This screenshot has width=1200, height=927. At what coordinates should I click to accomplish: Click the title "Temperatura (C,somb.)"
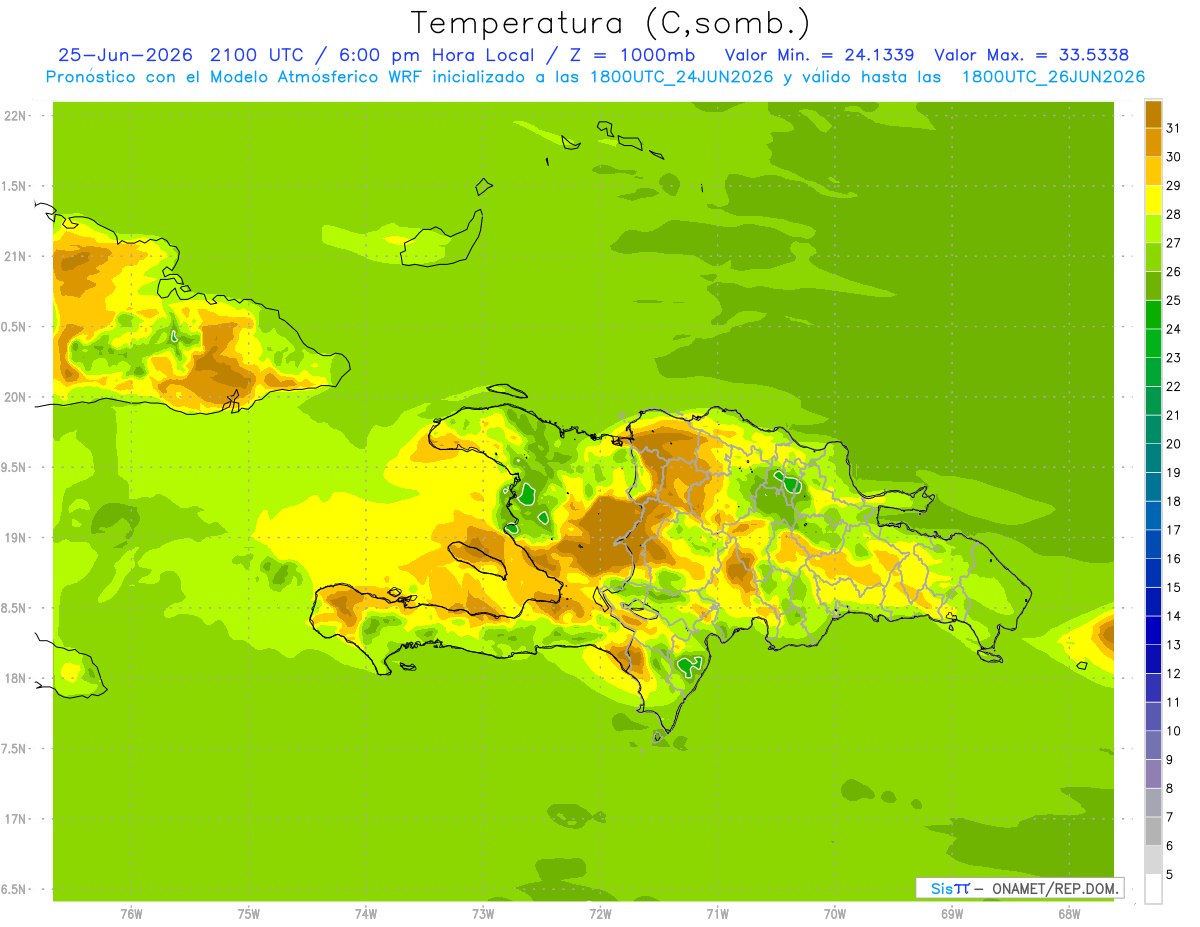click(611, 24)
